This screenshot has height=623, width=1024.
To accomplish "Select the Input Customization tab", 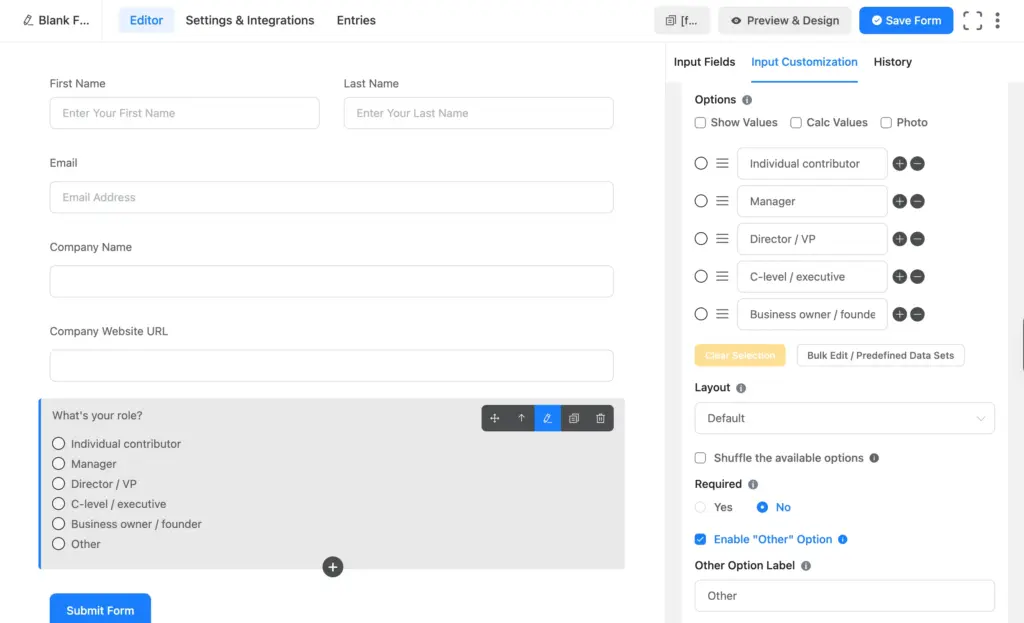I will click(x=804, y=62).
